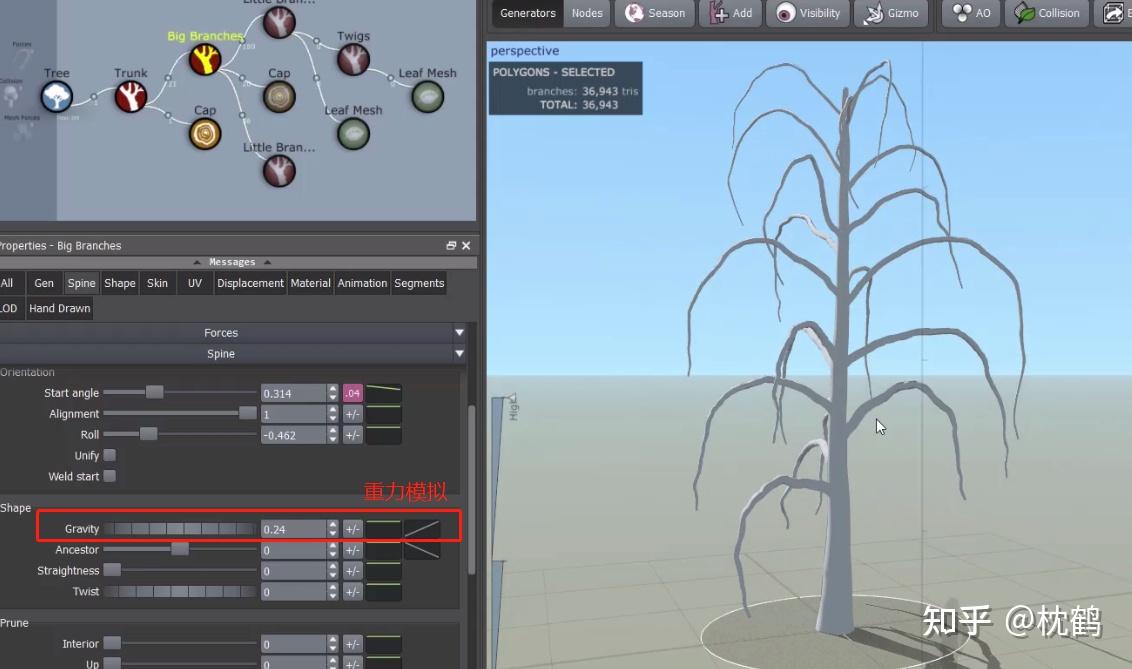The image size is (1132, 669).
Task: Open the Spine properties tab
Action: (82, 283)
